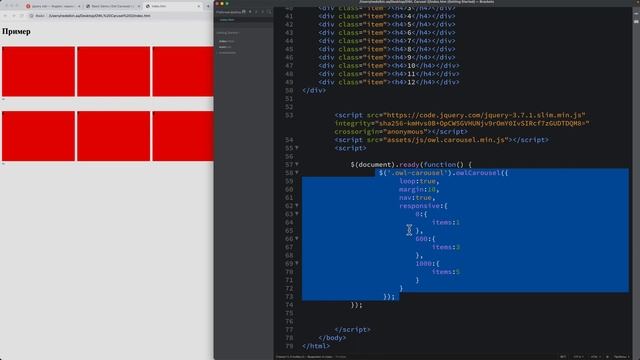Click second red carousel item in top row
Image resolution: width=640 pixels, height=360 pixels.
click(x=113, y=71)
